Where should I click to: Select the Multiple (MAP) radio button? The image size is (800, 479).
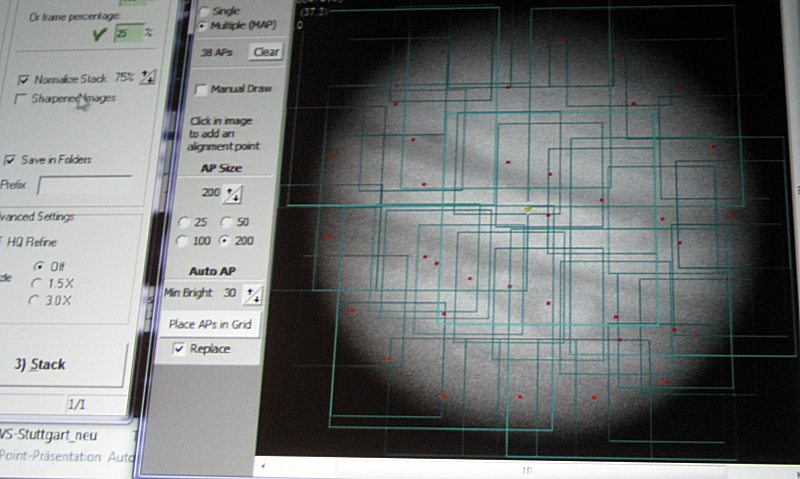tap(201, 24)
